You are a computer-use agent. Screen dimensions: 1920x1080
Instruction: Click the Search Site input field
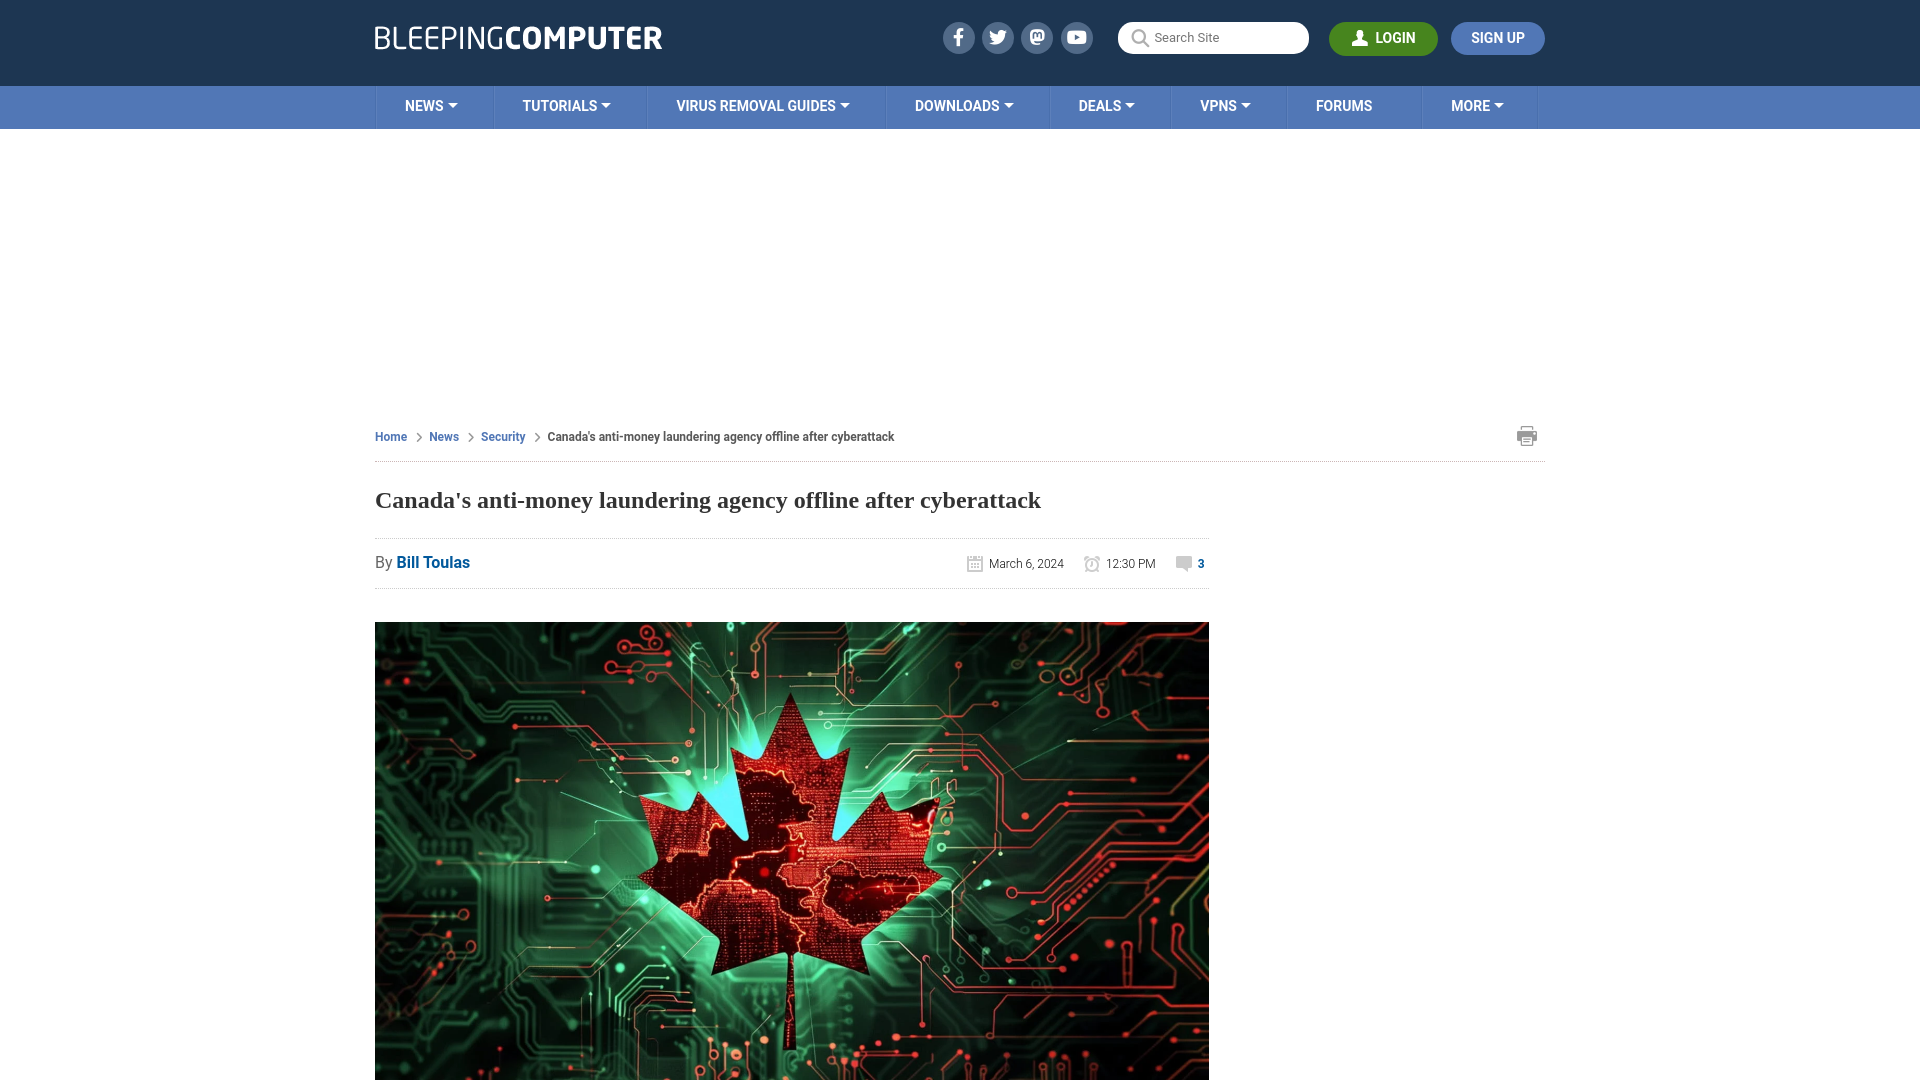point(1213,37)
